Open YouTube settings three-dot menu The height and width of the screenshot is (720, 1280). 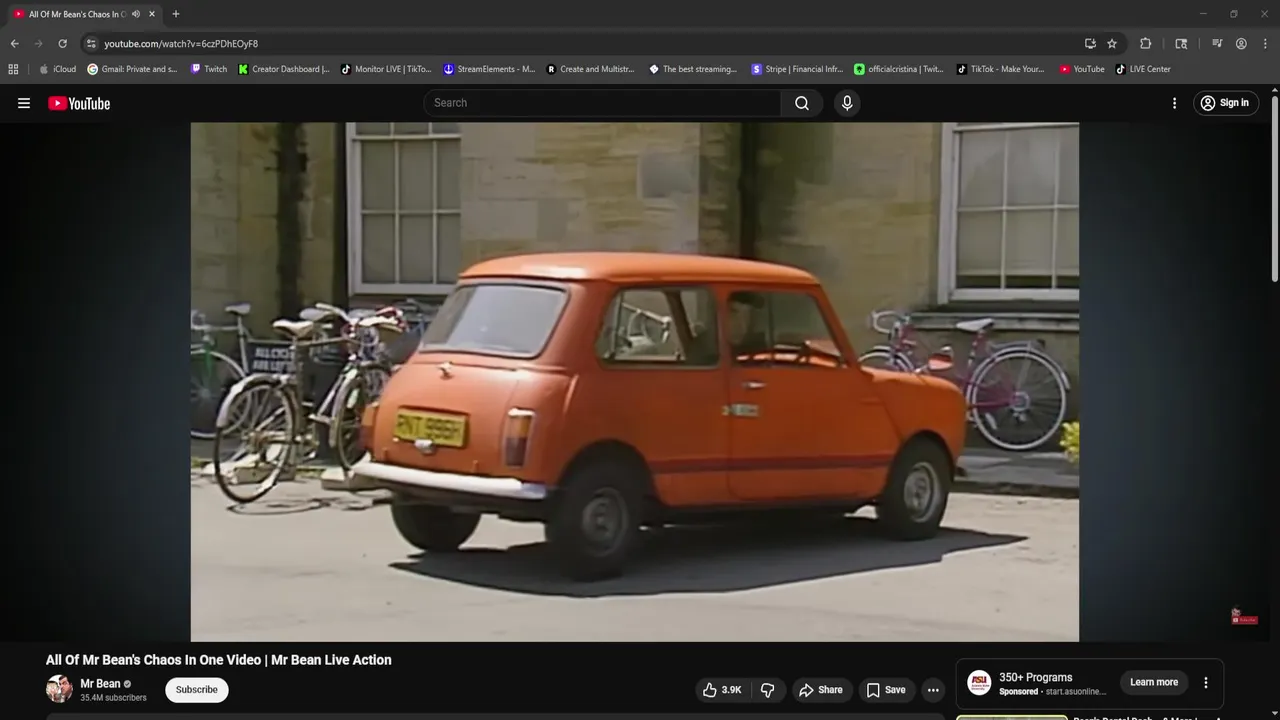point(1174,103)
